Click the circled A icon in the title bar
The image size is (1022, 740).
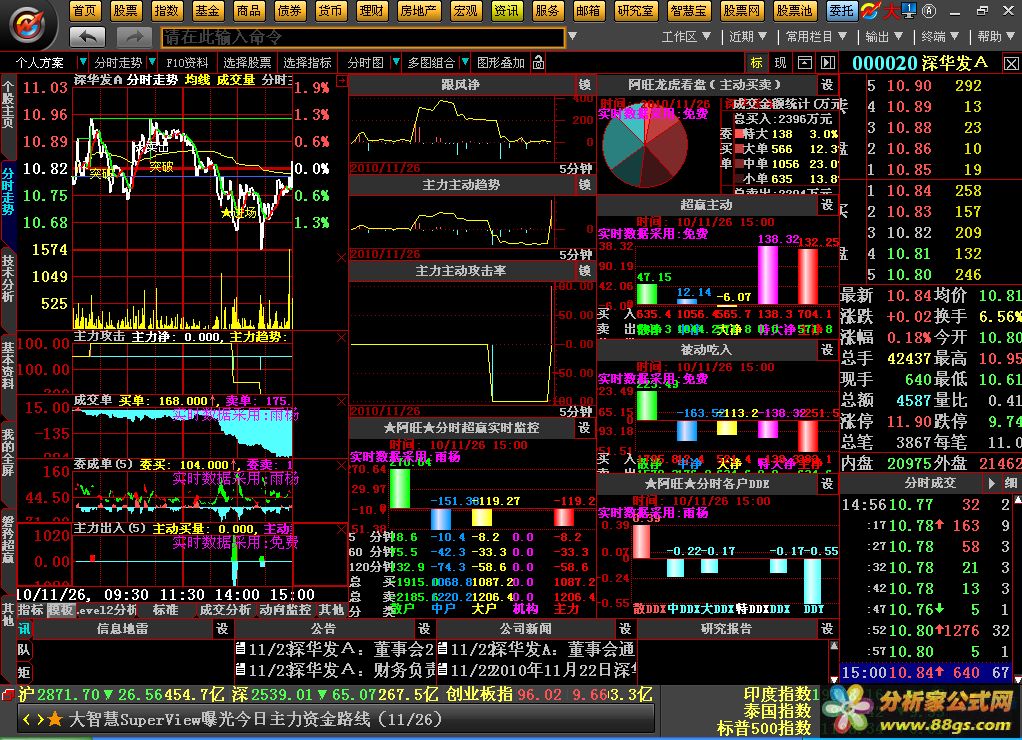click(x=929, y=10)
